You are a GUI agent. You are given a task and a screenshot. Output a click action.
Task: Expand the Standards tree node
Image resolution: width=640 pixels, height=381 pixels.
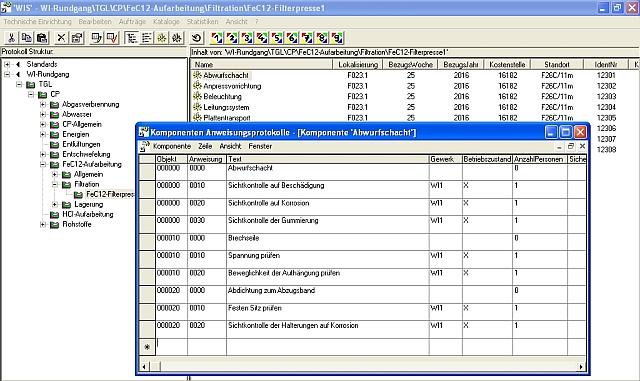[7, 64]
